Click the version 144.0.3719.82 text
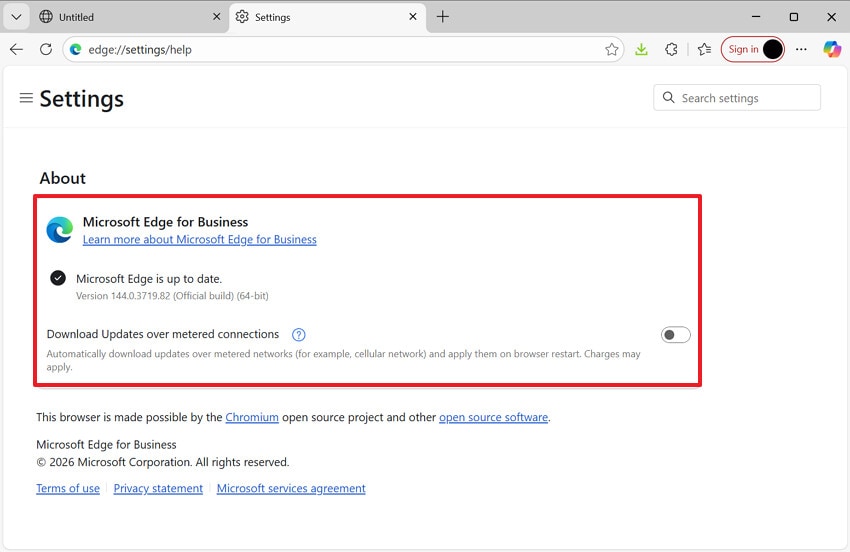The height and width of the screenshot is (552, 850). click(172, 296)
